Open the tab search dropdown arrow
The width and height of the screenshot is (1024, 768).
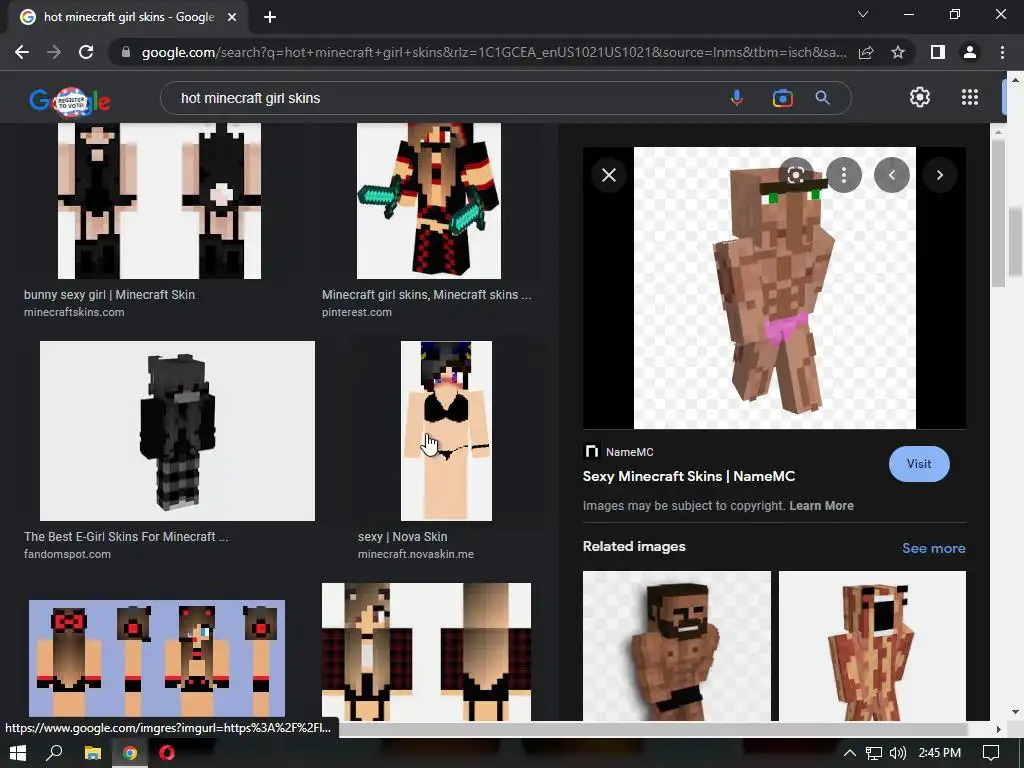[x=863, y=14]
